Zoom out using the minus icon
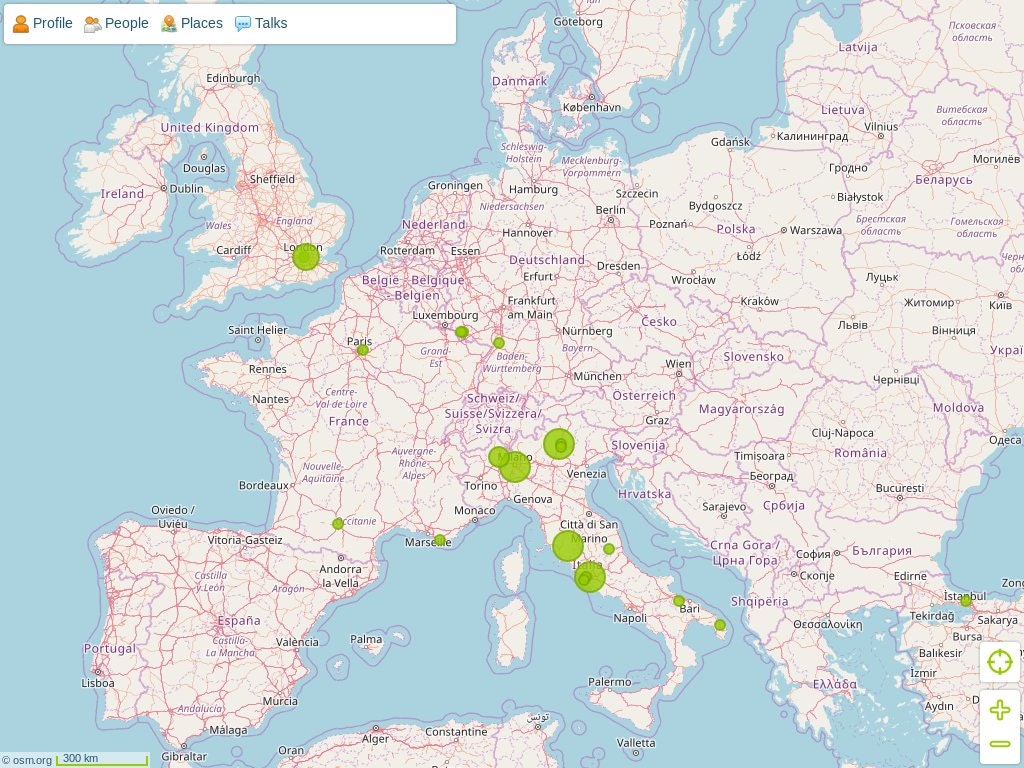The width and height of the screenshot is (1024, 768). (x=1000, y=744)
